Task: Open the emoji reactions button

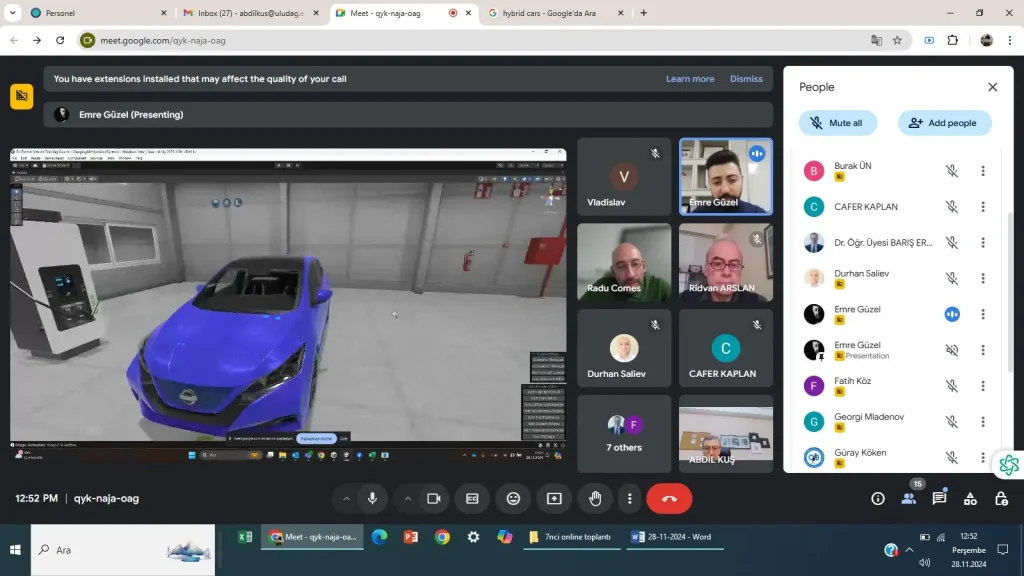Action: [513, 498]
